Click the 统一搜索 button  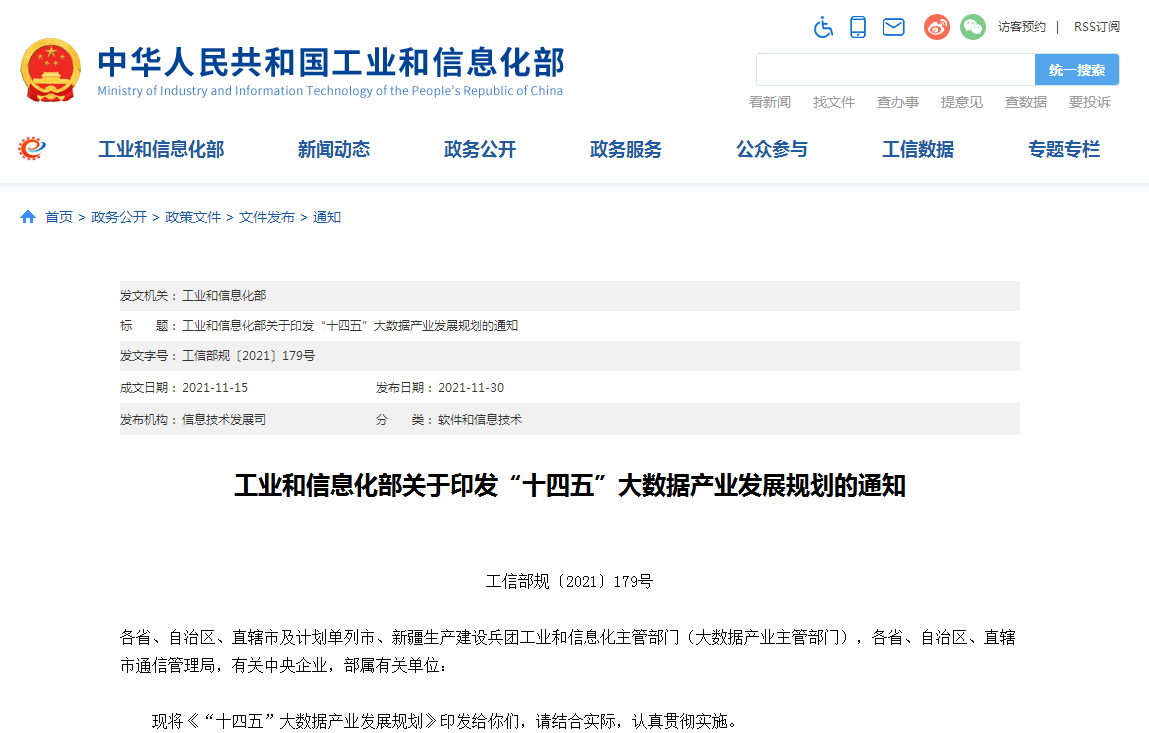click(x=1076, y=70)
